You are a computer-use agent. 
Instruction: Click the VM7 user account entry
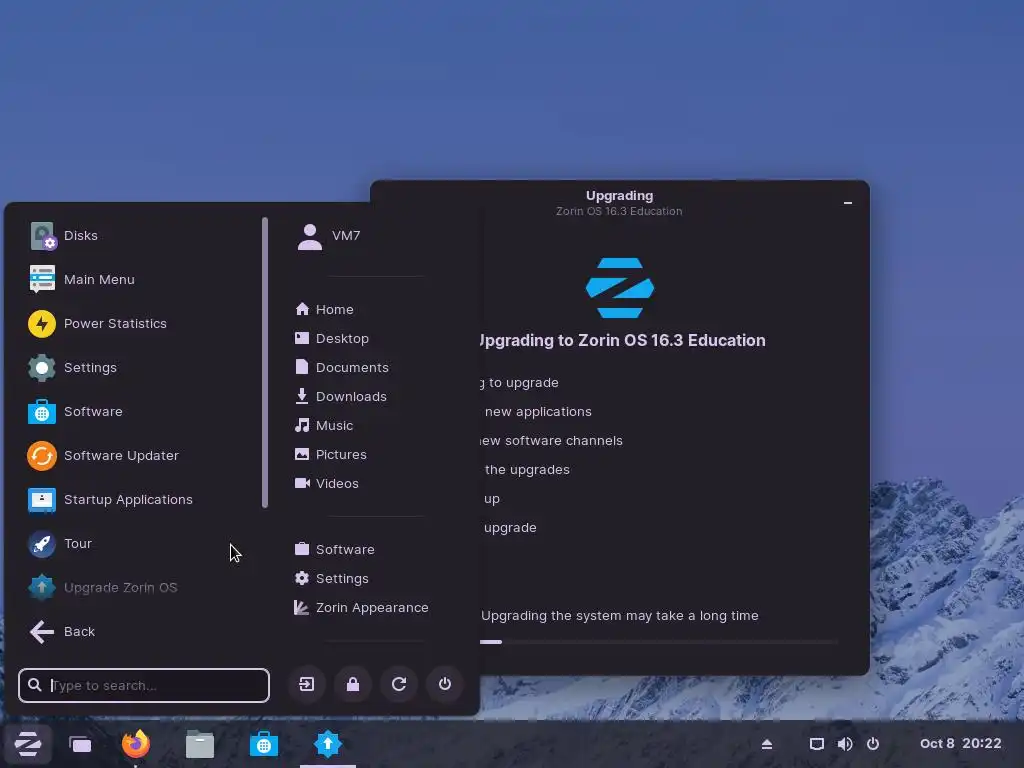click(x=328, y=236)
